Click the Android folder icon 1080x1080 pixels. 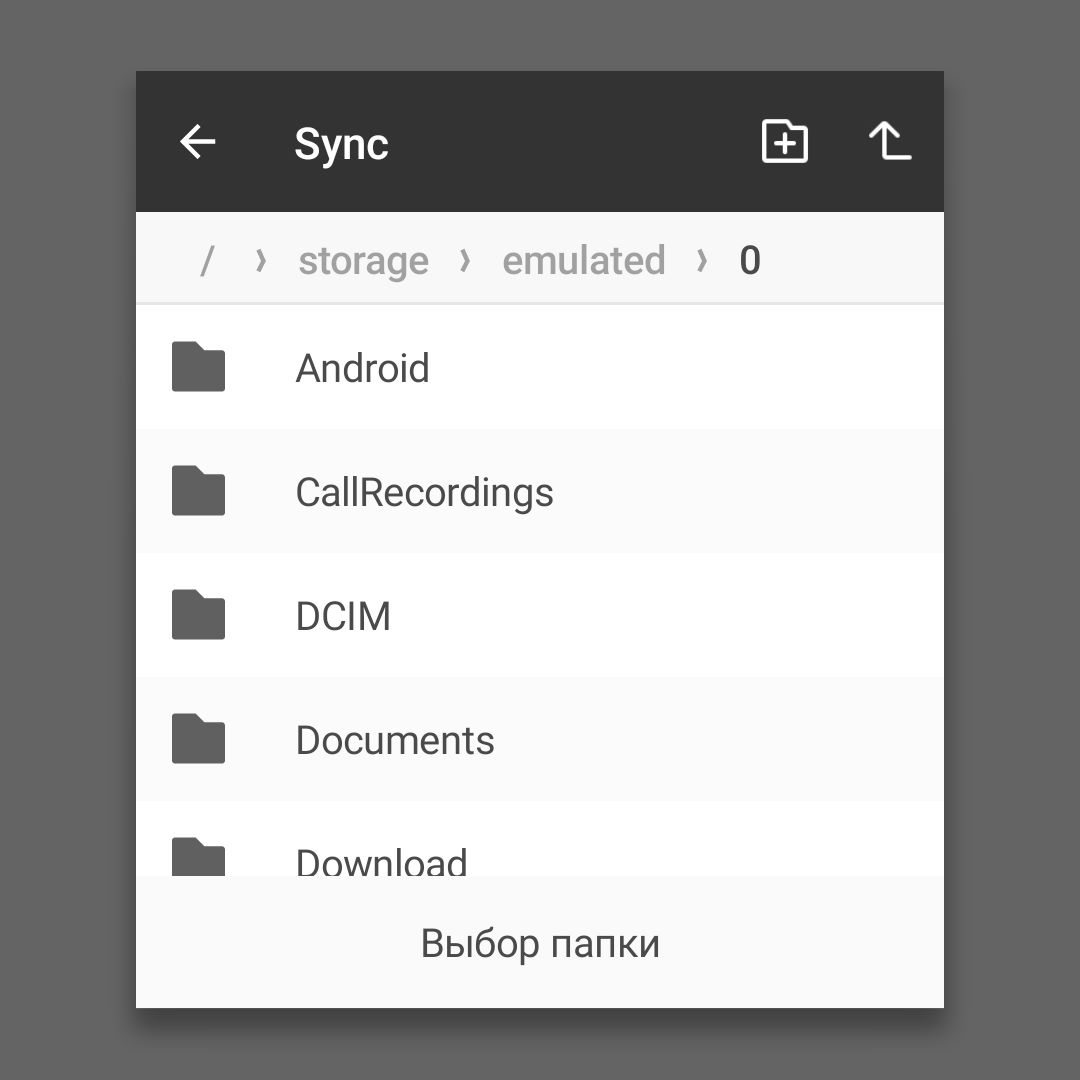click(198, 366)
